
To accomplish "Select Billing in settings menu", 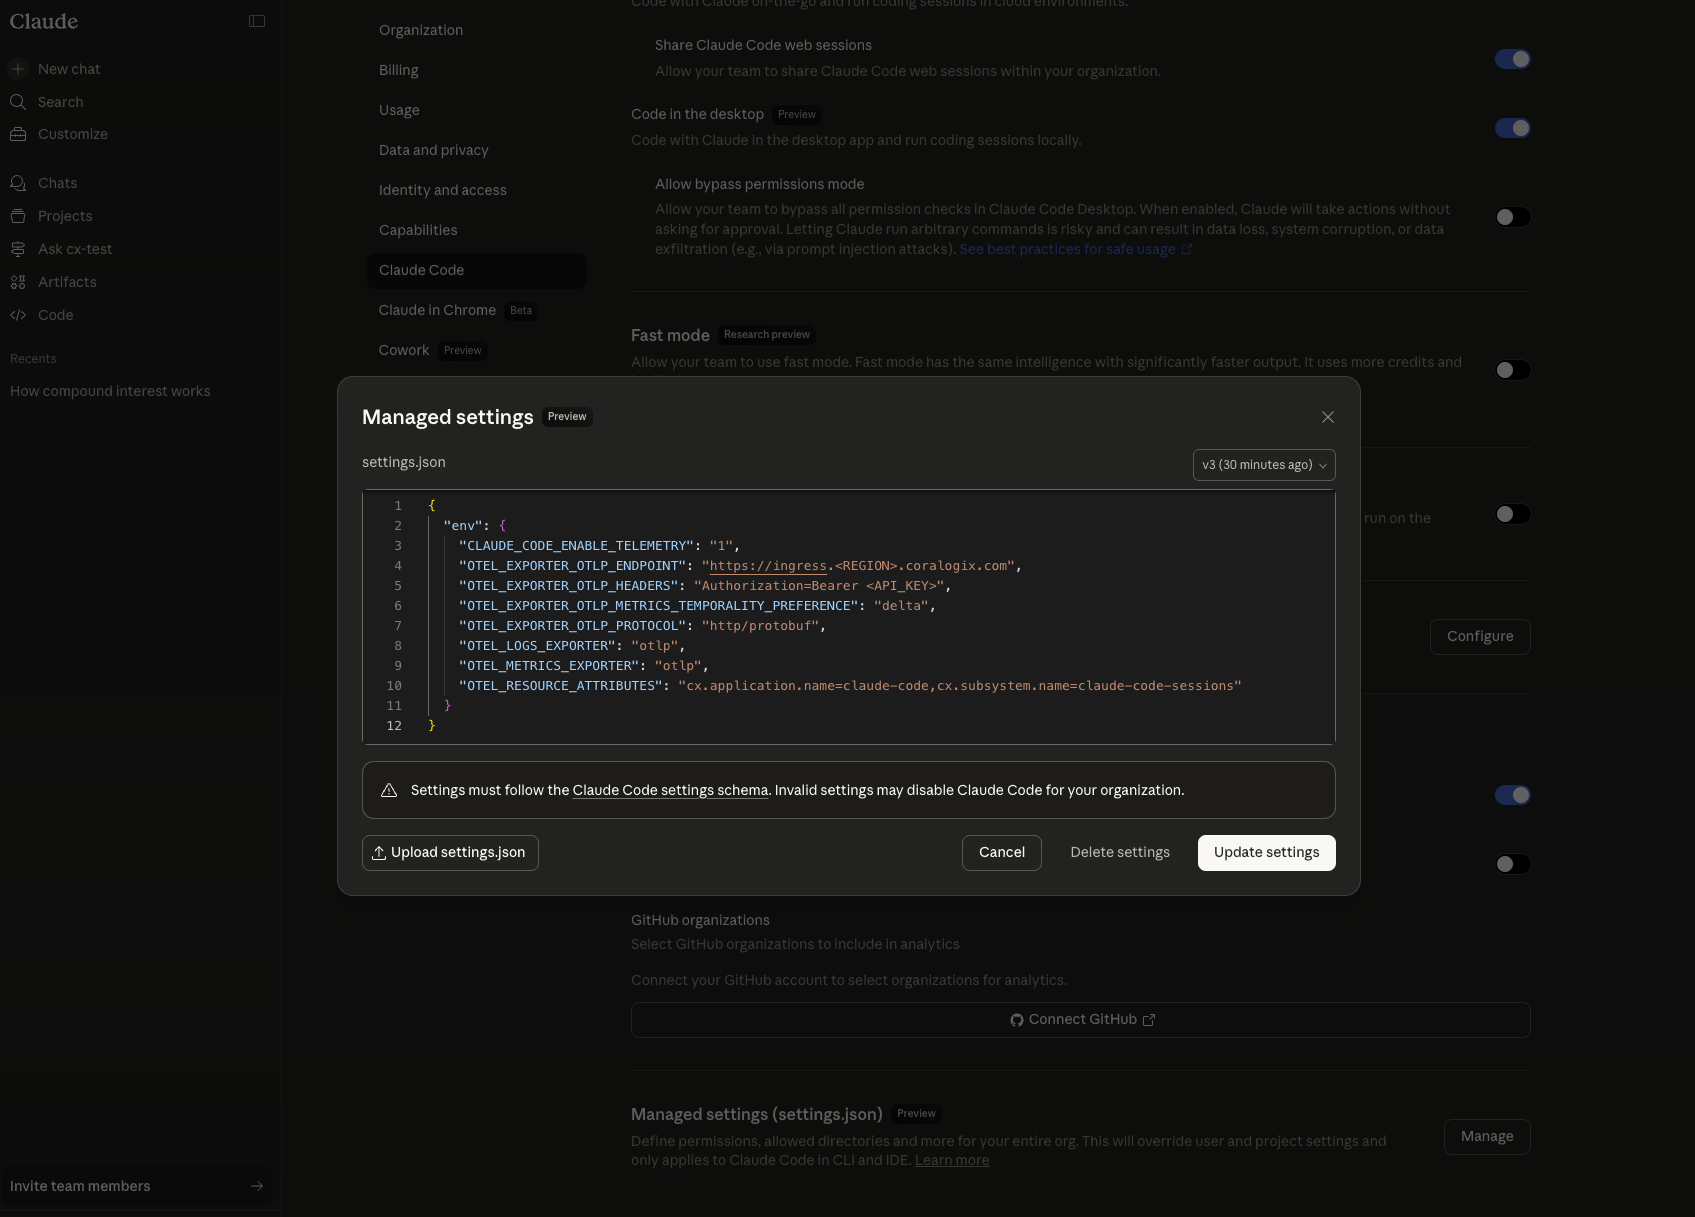I will pyautogui.click(x=398, y=70).
